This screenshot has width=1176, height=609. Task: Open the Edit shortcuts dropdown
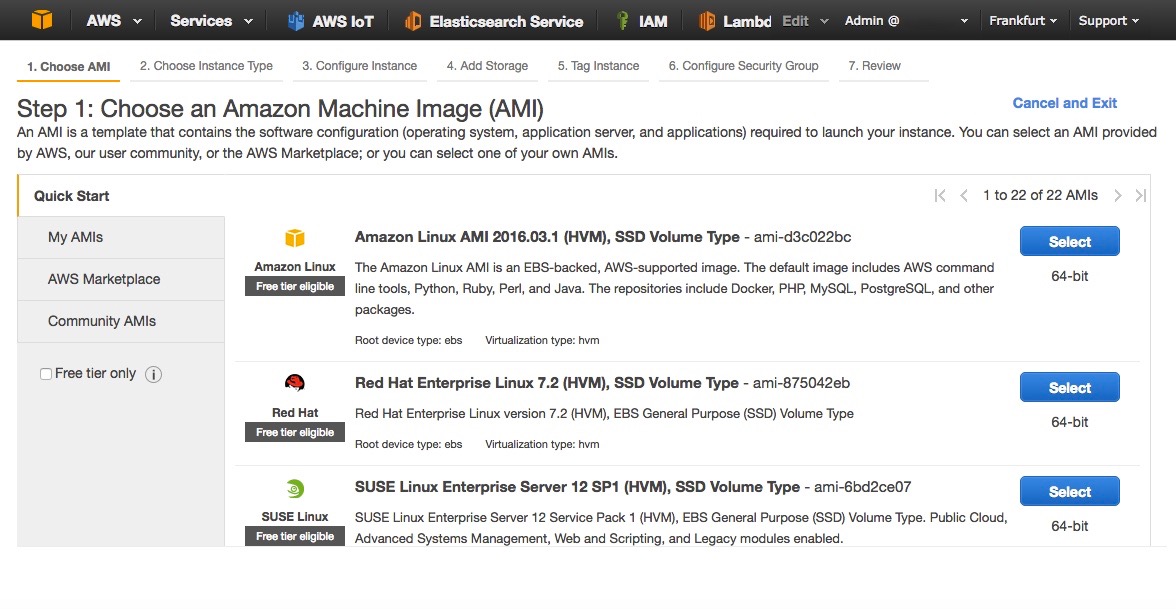pyautogui.click(x=805, y=21)
